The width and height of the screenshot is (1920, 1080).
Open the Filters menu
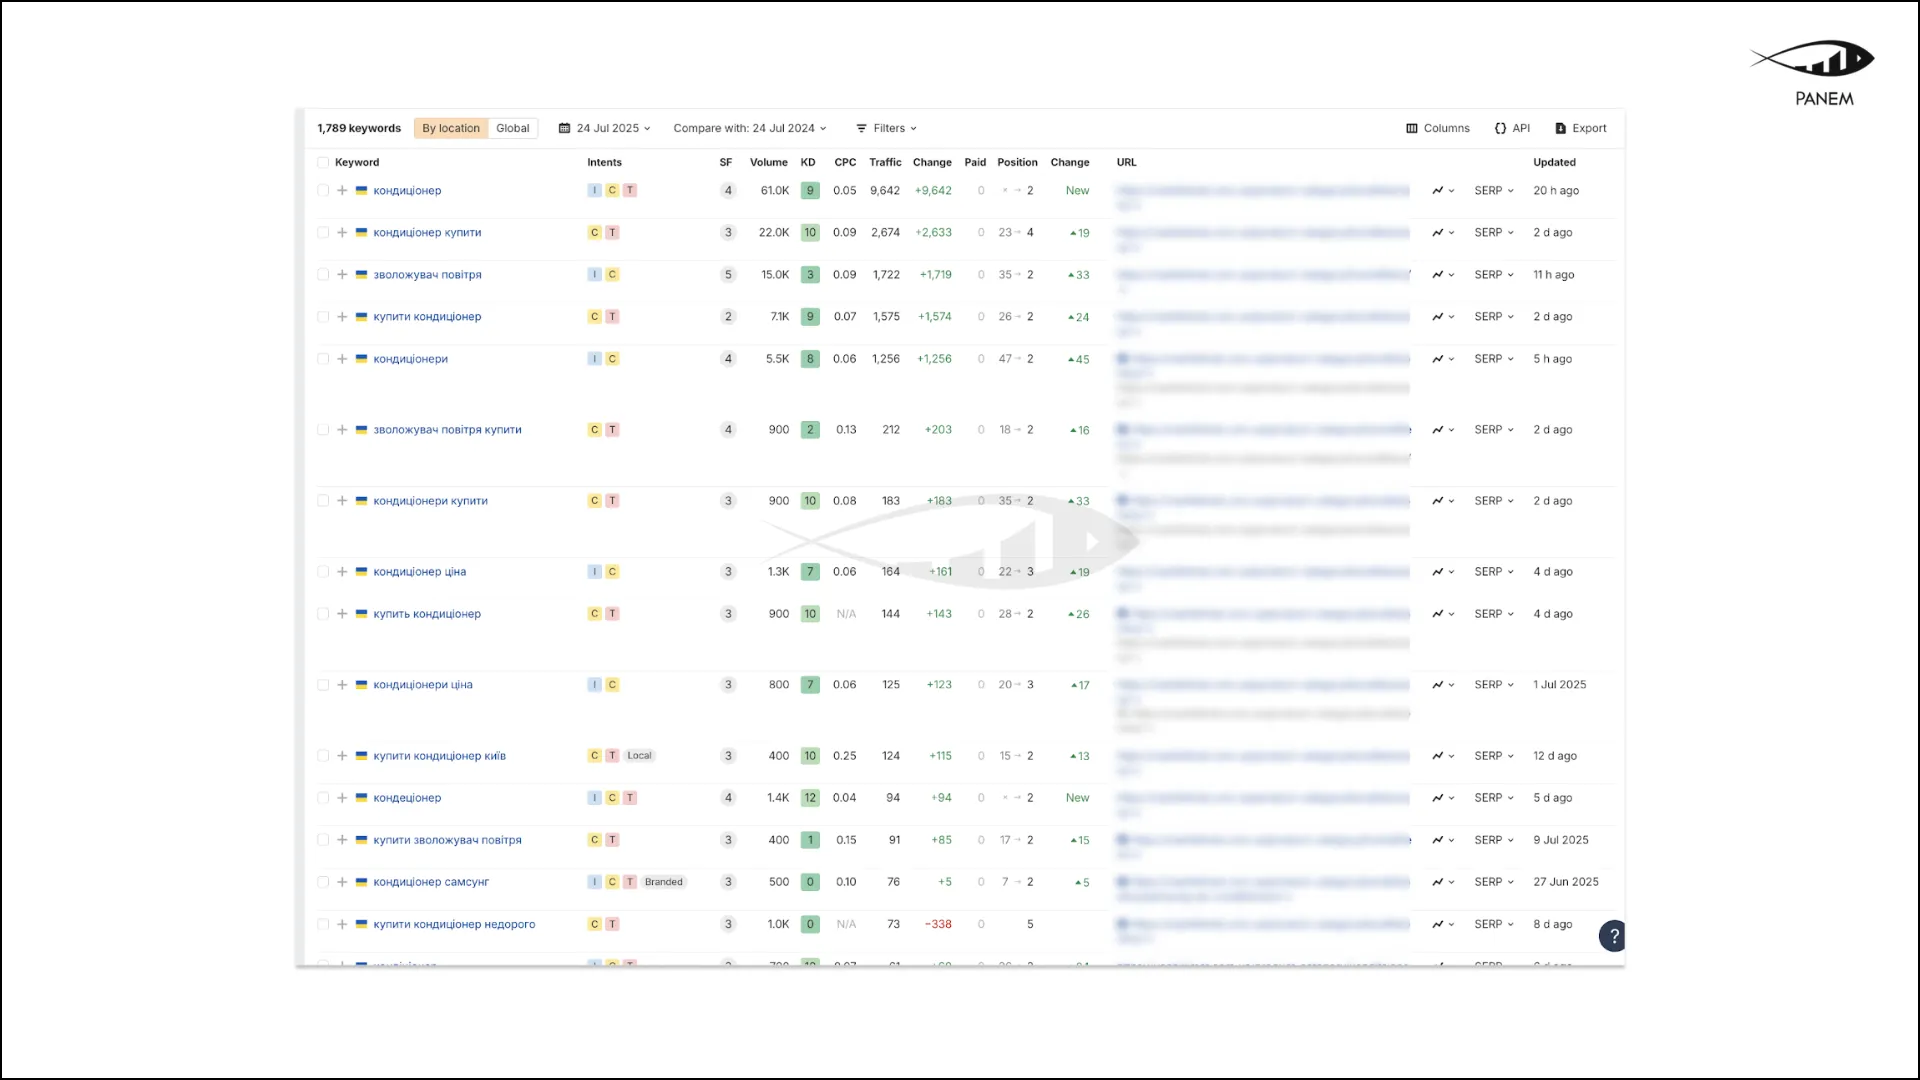point(887,128)
